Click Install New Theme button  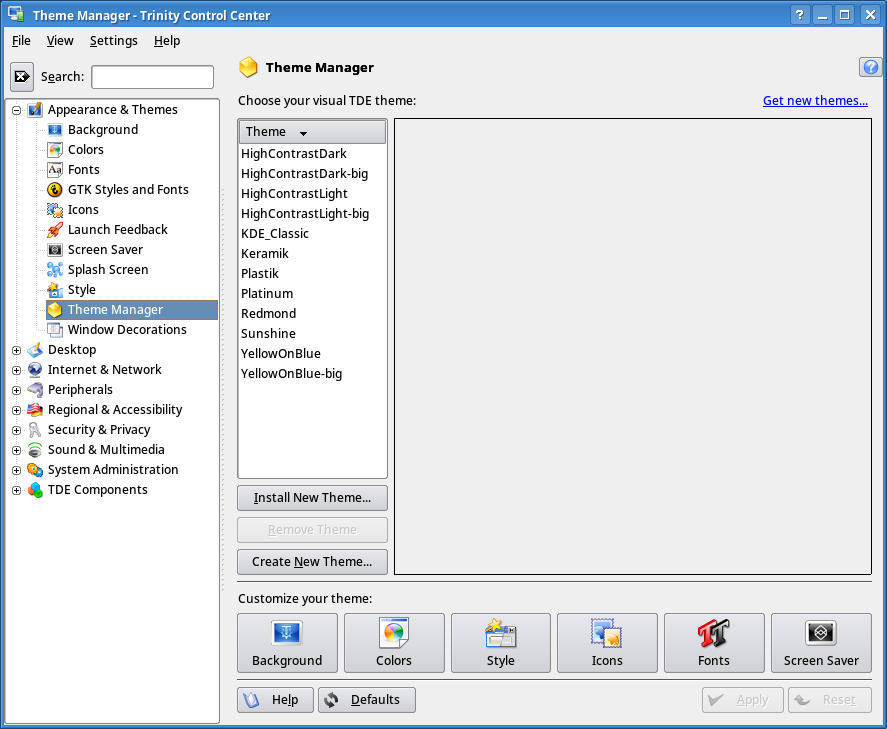[312, 498]
